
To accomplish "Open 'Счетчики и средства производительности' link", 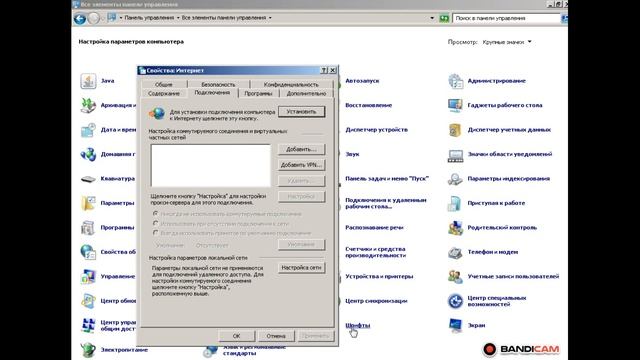I will 376,252.
